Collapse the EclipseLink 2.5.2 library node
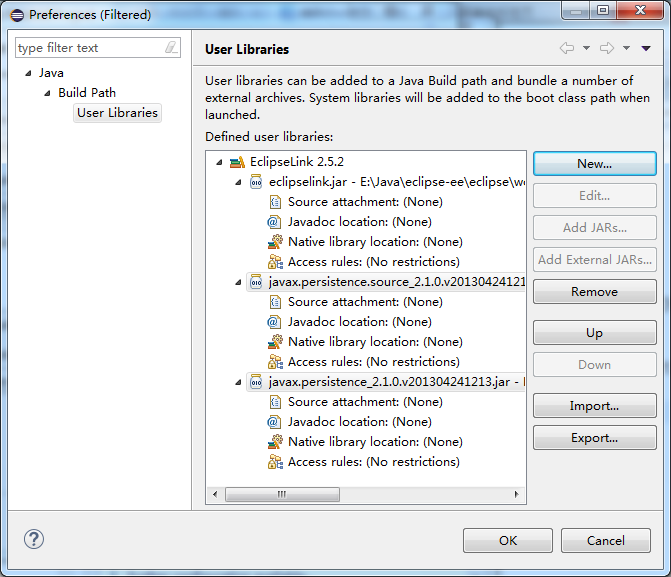 tap(220, 162)
